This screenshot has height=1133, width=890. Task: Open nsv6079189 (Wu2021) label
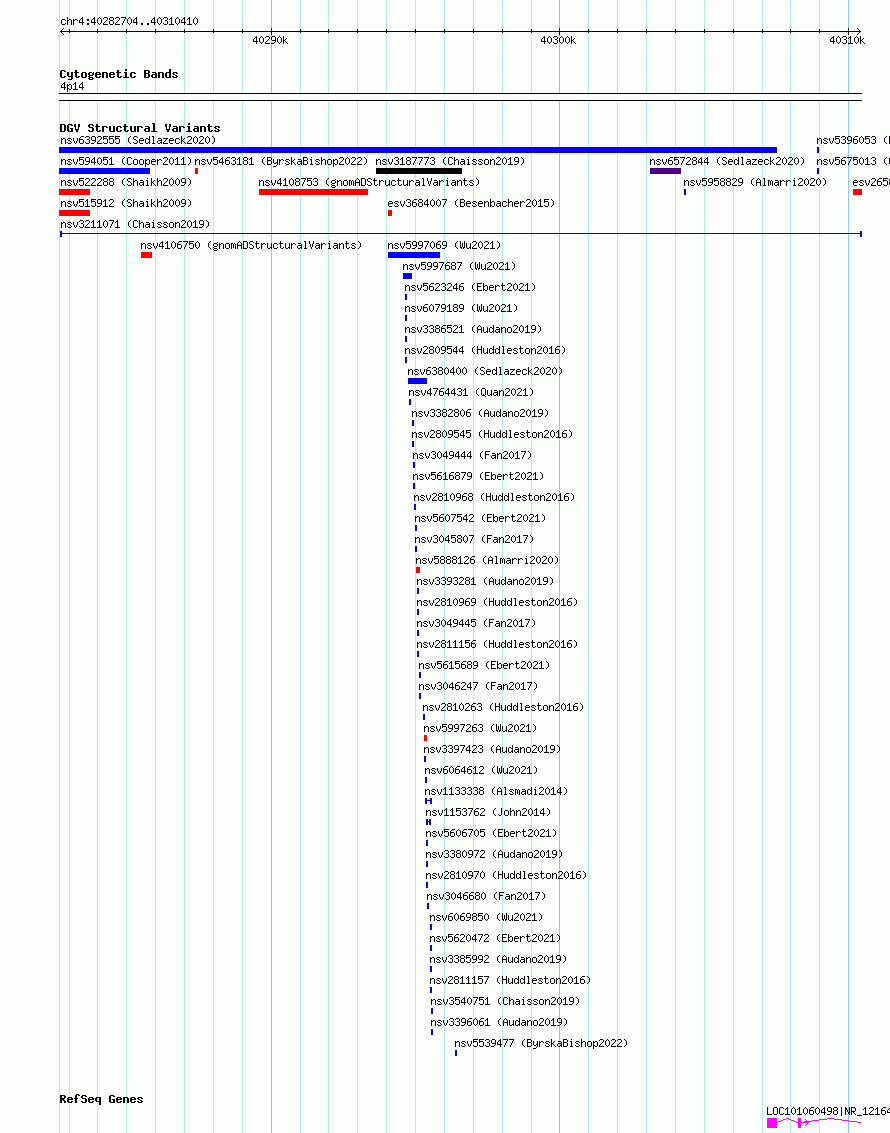461,308
